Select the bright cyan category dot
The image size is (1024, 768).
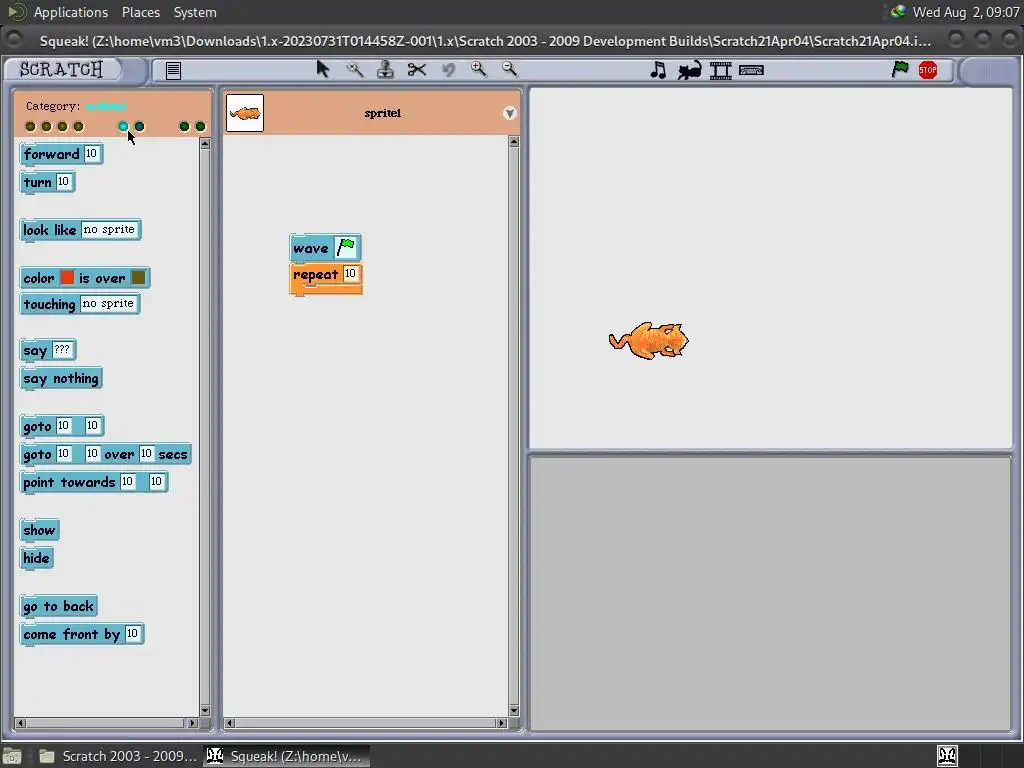coord(123,127)
